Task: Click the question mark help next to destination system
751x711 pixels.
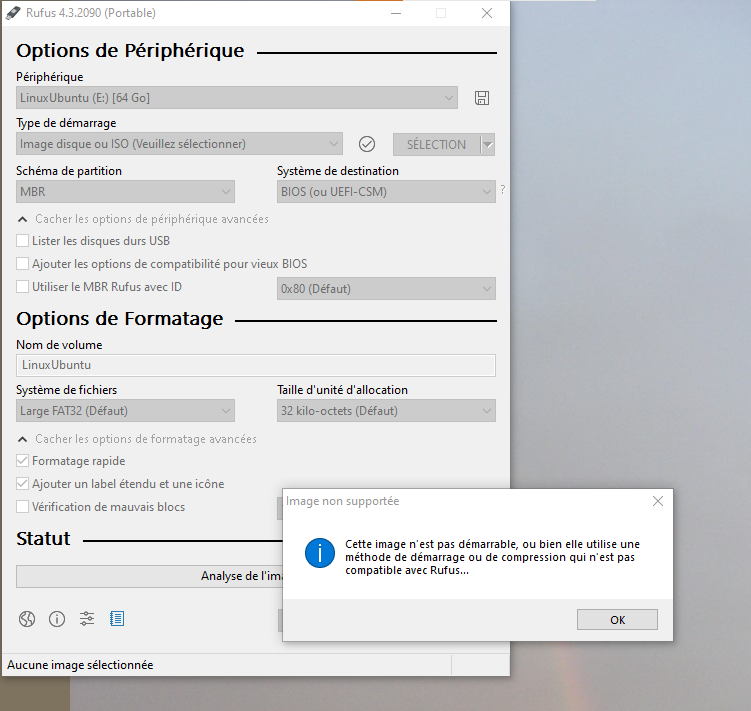Action: 502,190
